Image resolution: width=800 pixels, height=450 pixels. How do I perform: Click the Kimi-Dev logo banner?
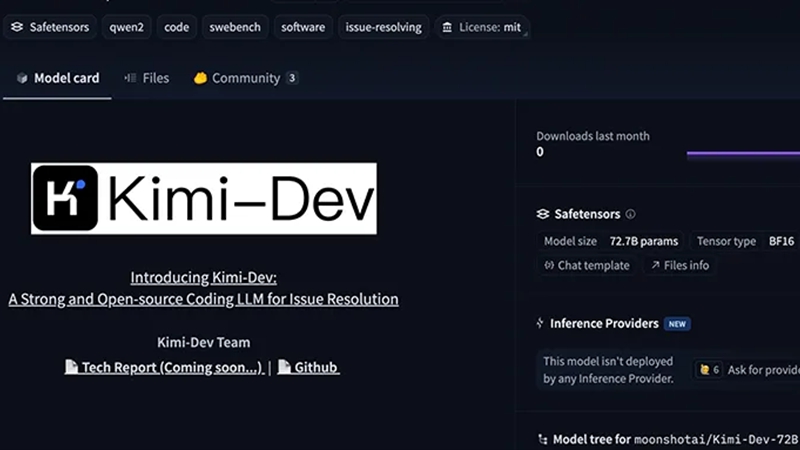coord(204,198)
